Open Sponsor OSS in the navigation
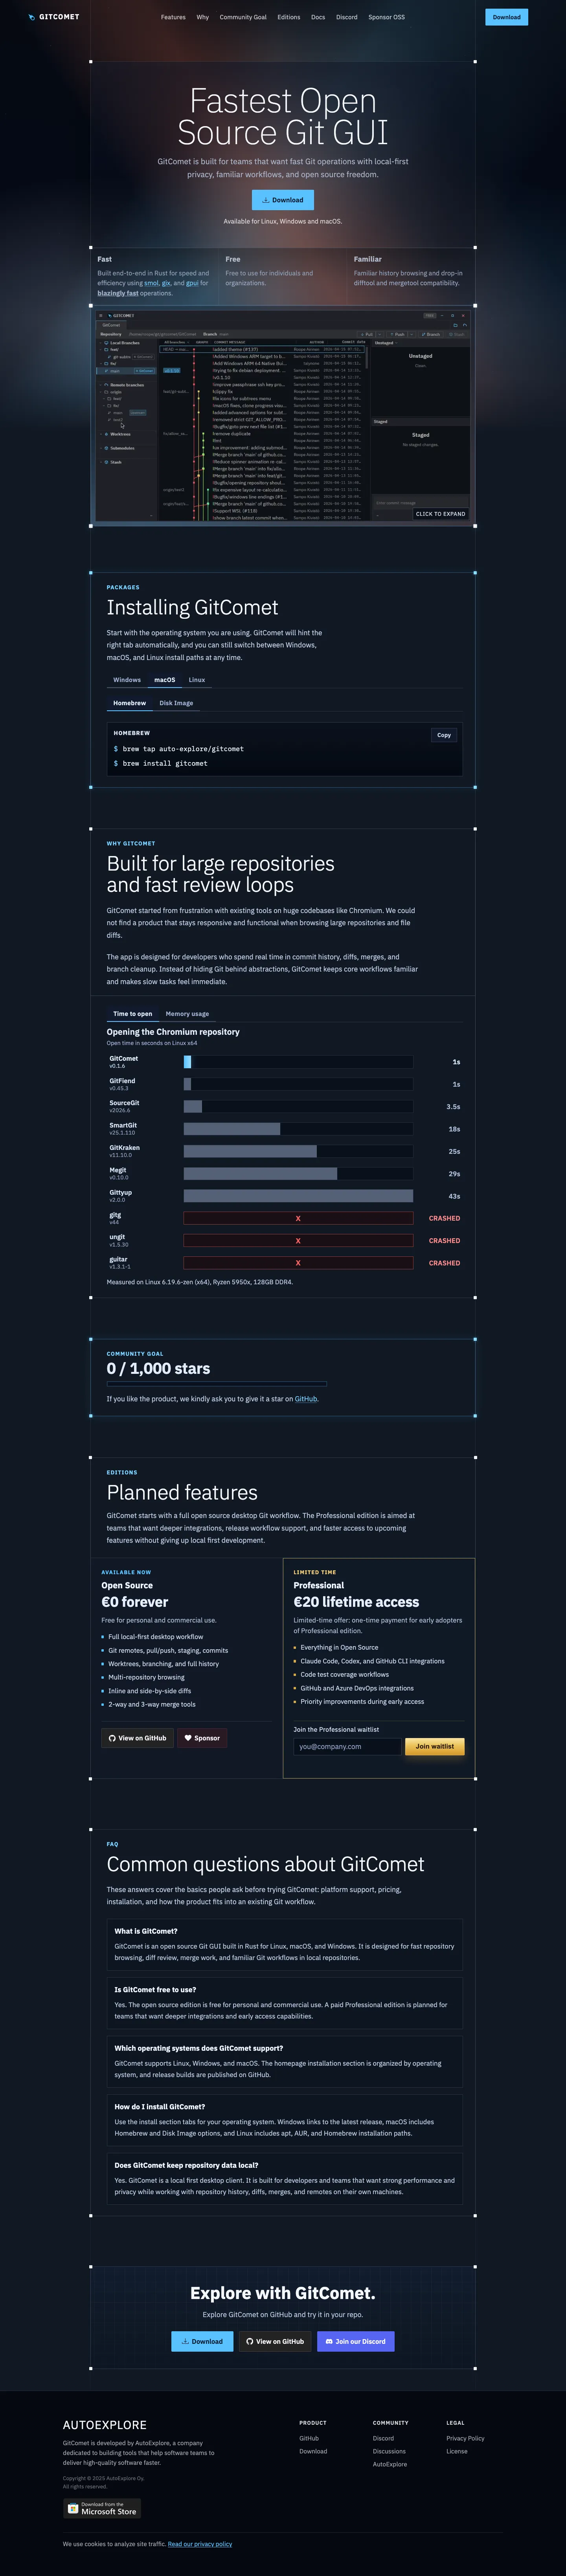 pyautogui.click(x=387, y=17)
